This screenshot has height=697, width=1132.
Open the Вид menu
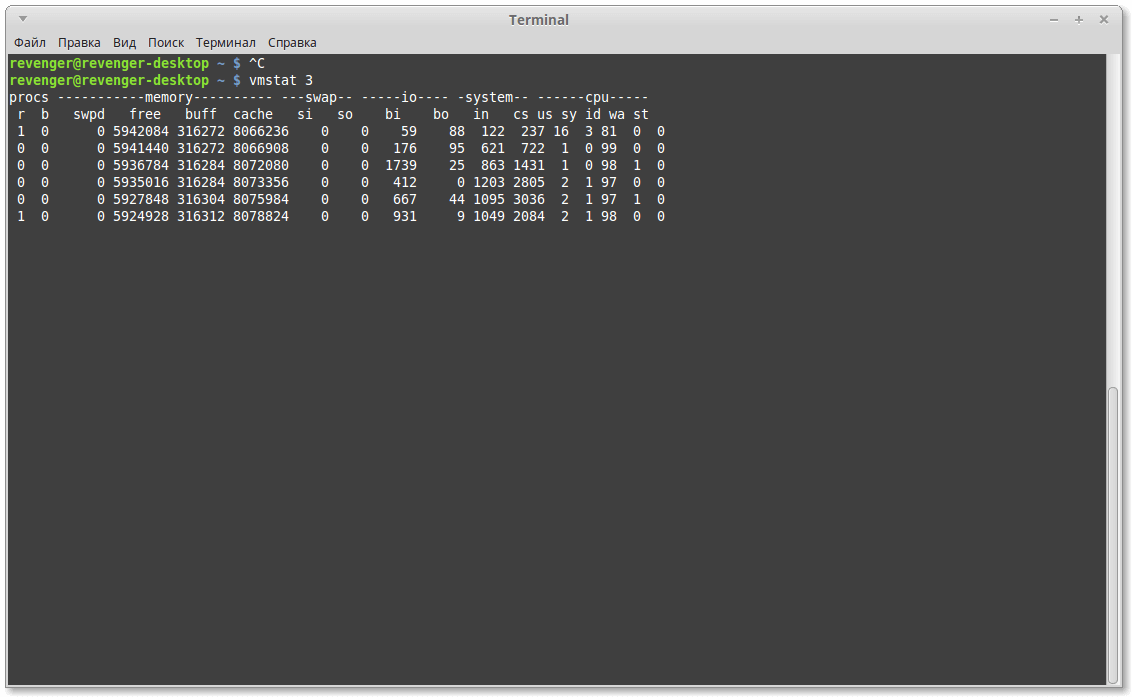[x=124, y=43]
